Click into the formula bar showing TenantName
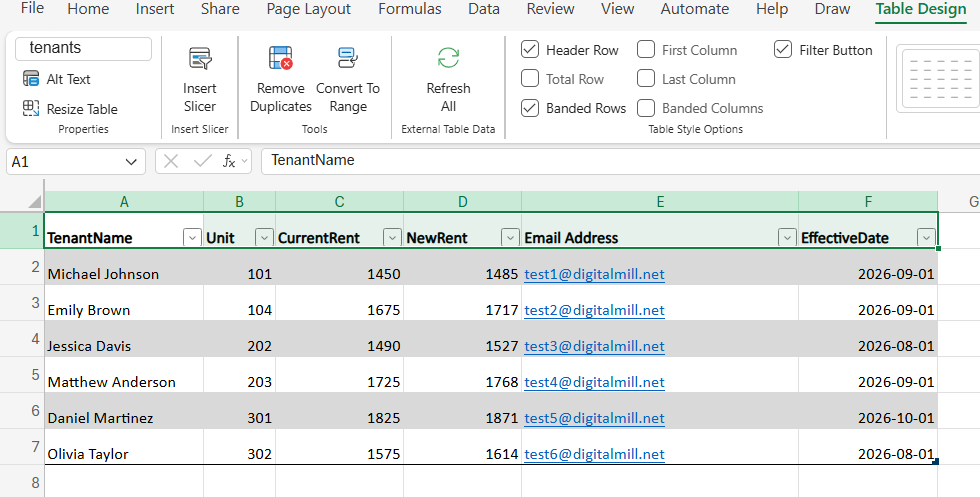 619,161
